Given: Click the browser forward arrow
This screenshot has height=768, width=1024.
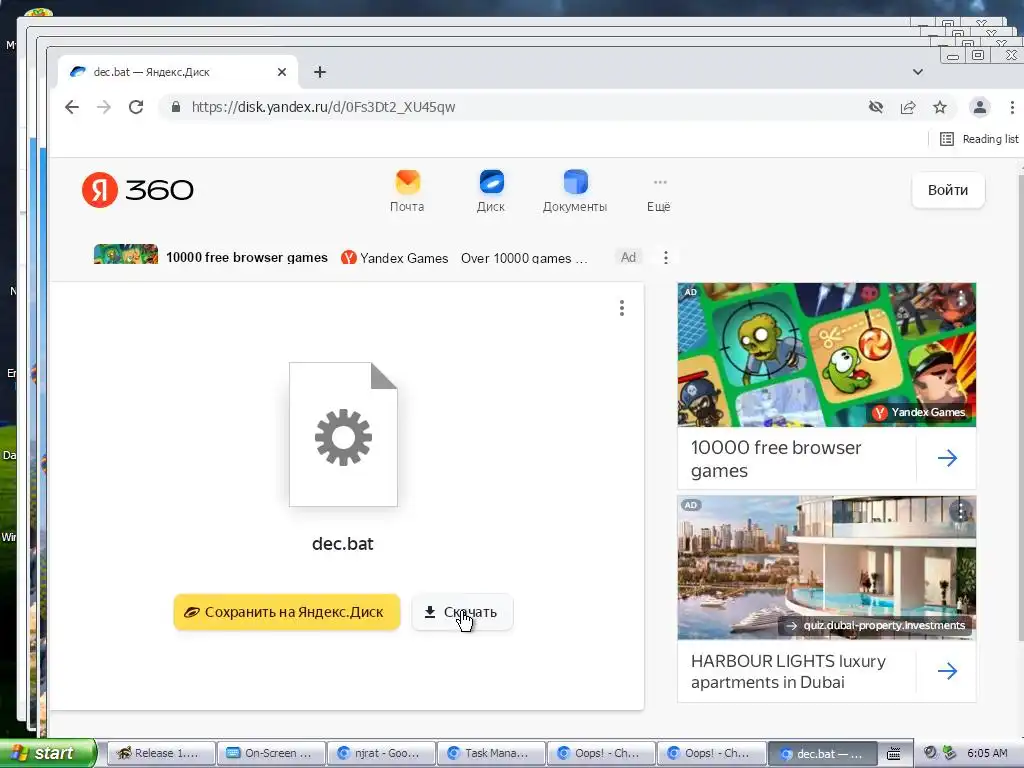Looking at the screenshot, I should pyautogui.click(x=104, y=107).
